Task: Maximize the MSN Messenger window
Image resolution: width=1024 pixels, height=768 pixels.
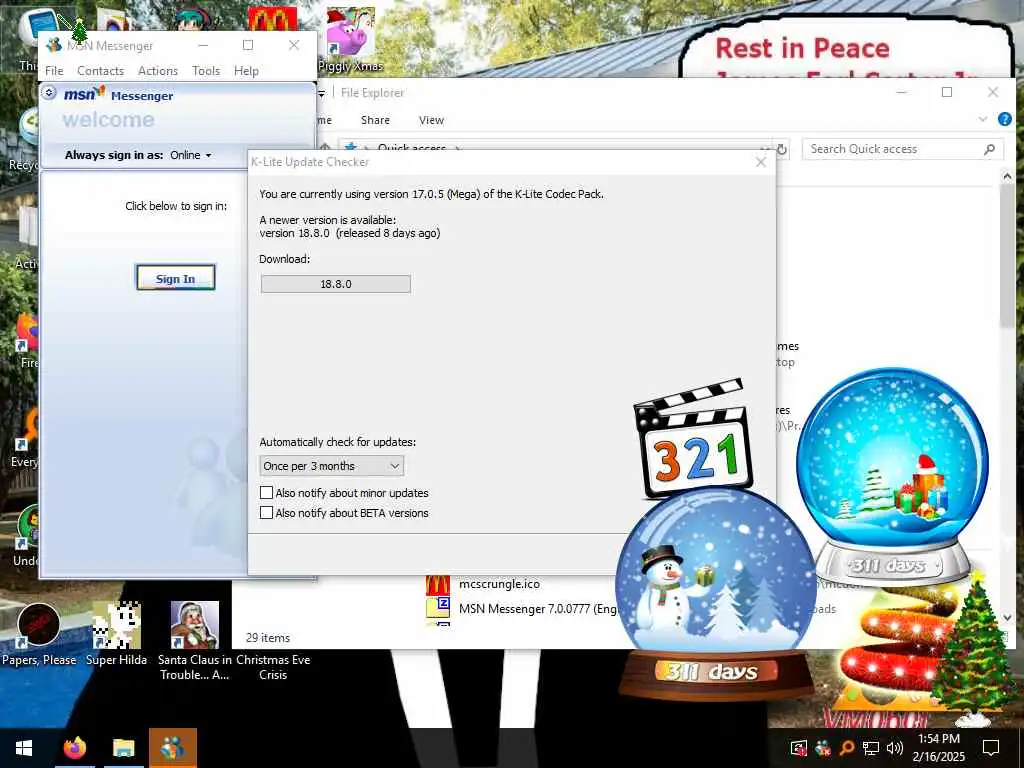Action: 248,45
